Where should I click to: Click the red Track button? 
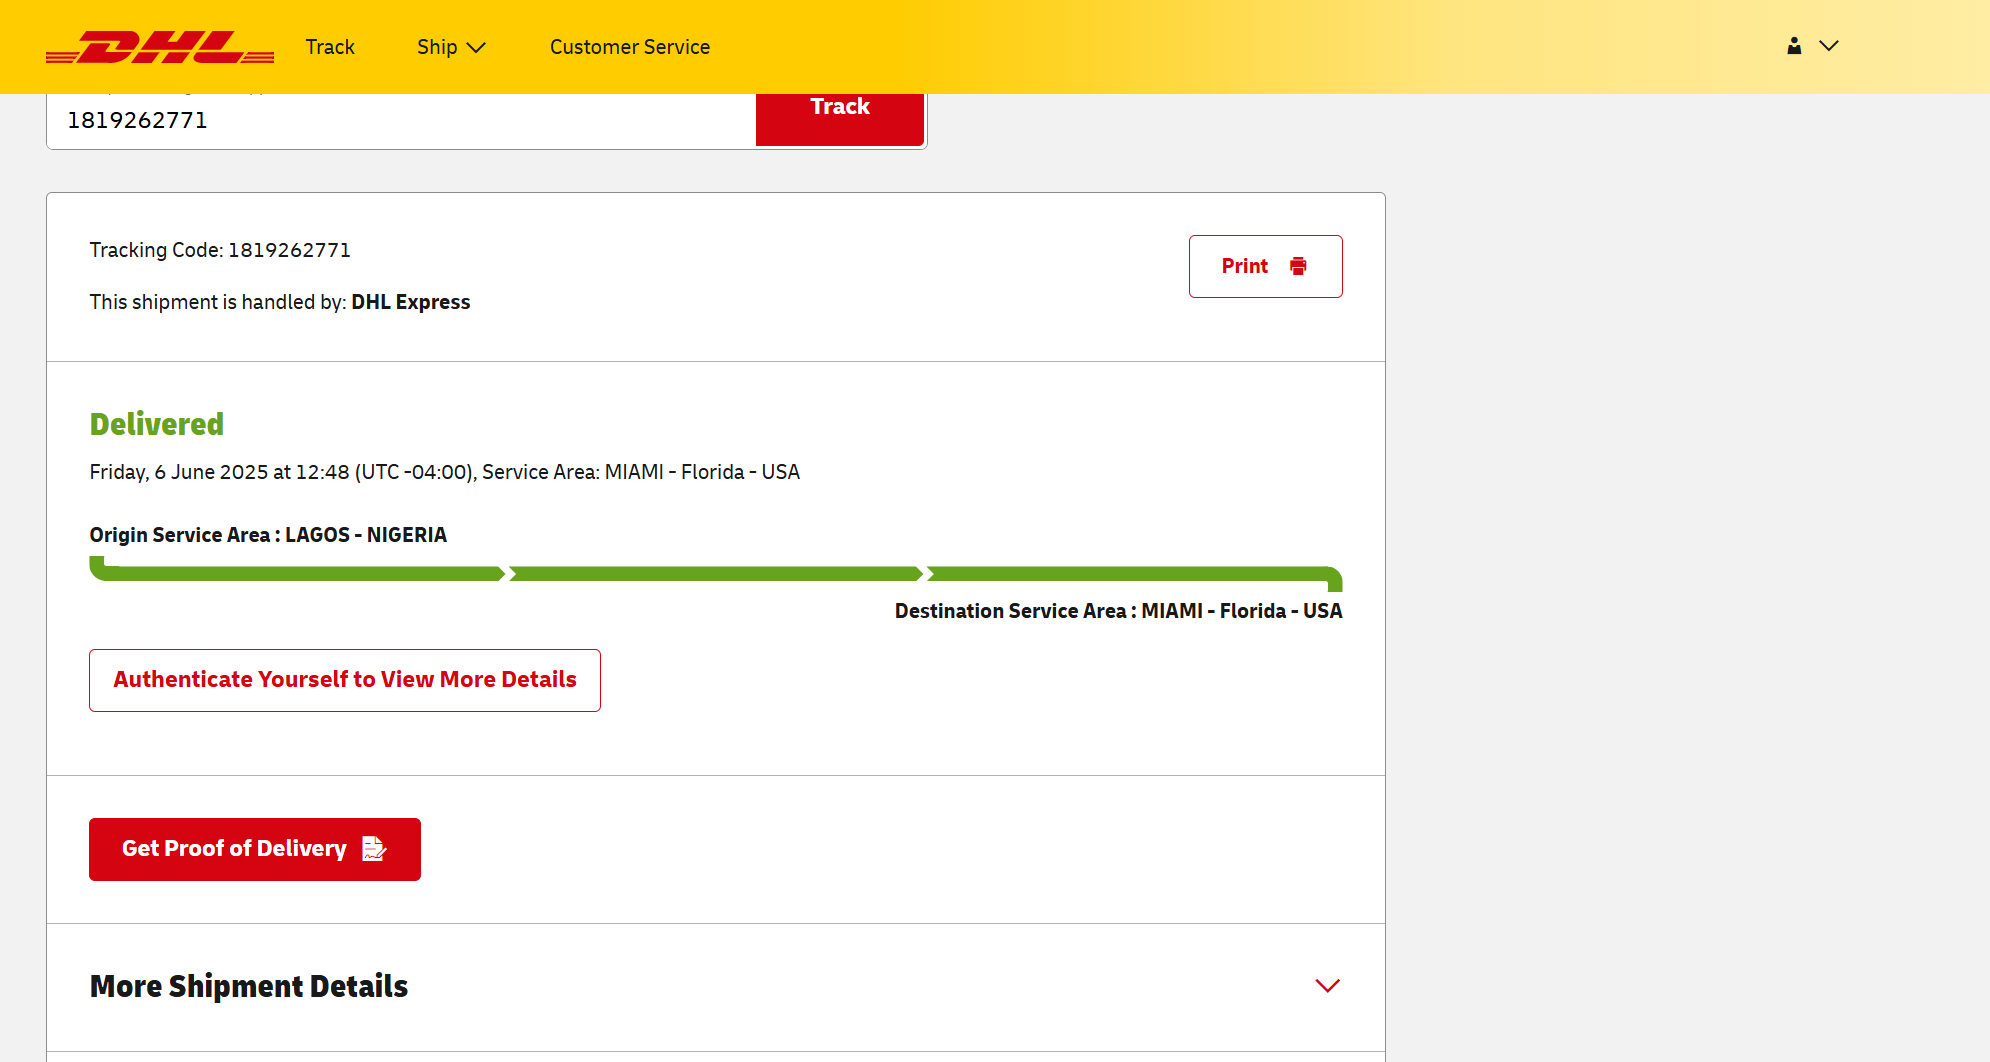tap(840, 118)
